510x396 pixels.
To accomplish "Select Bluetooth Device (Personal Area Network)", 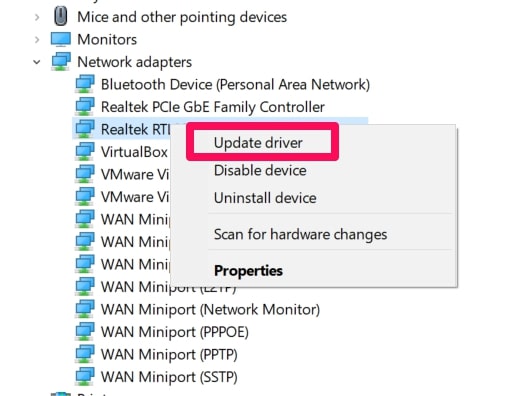I will [x=235, y=84].
